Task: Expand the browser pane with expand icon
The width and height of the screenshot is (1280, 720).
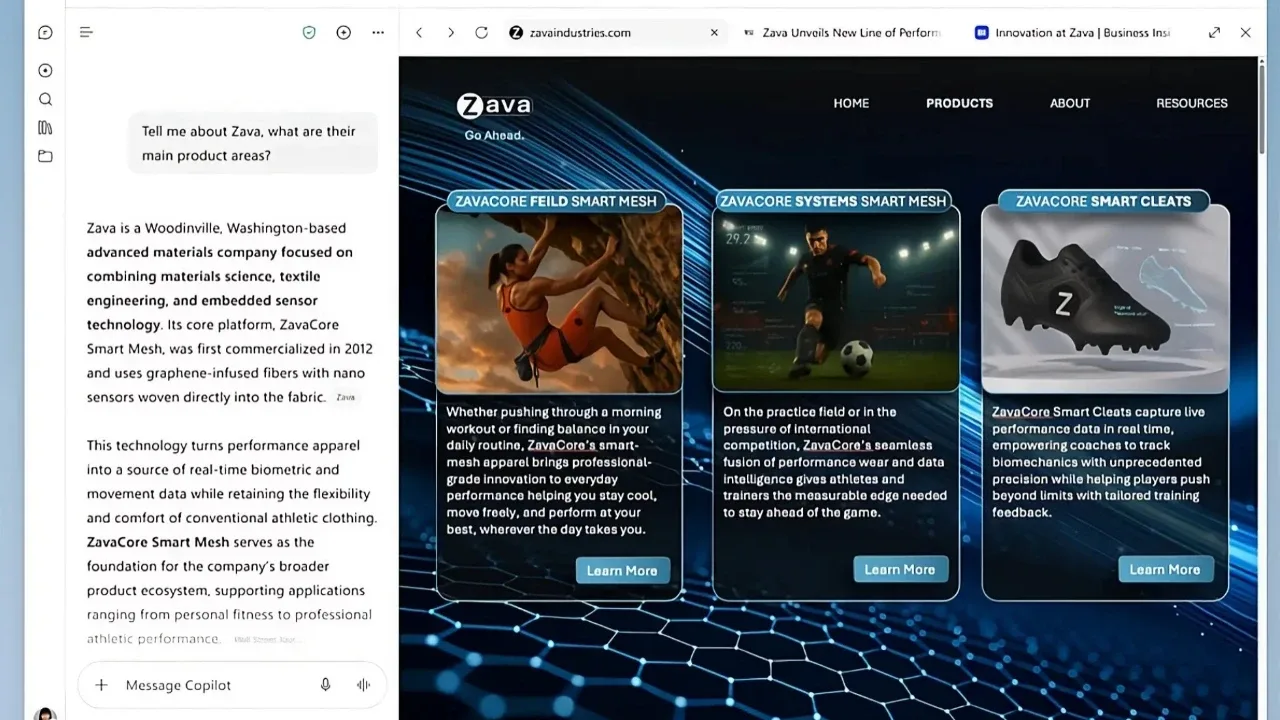Action: pos(1214,32)
